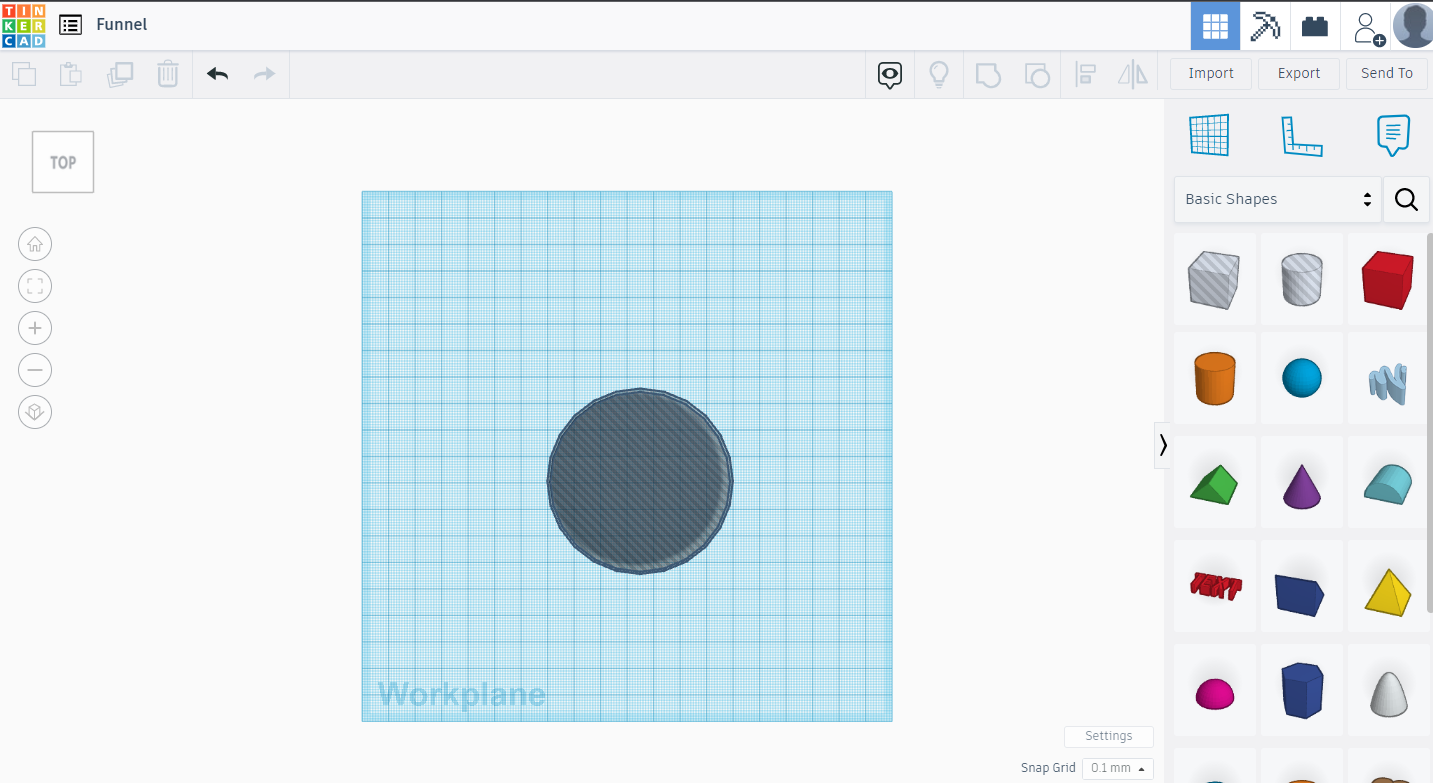
Task: Select the Ruler tool
Action: point(1302,136)
